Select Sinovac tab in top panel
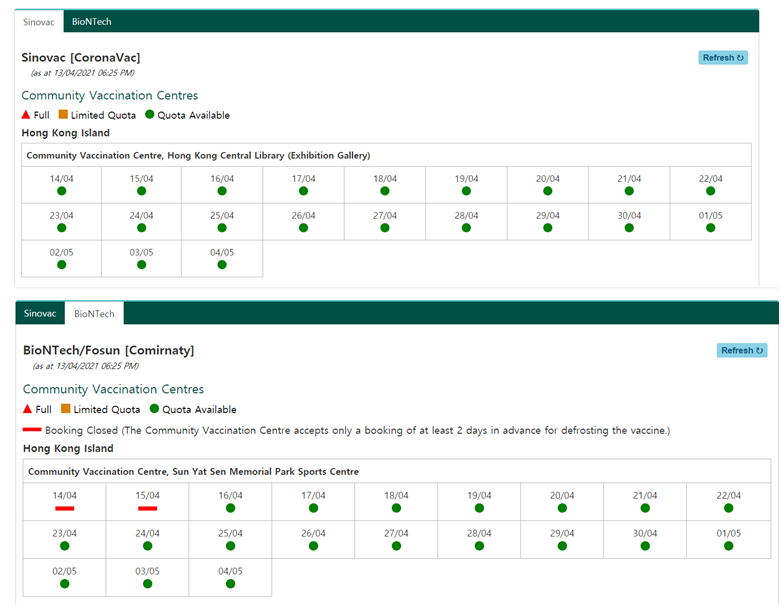The height and width of the screenshot is (605, 781). 39,21
